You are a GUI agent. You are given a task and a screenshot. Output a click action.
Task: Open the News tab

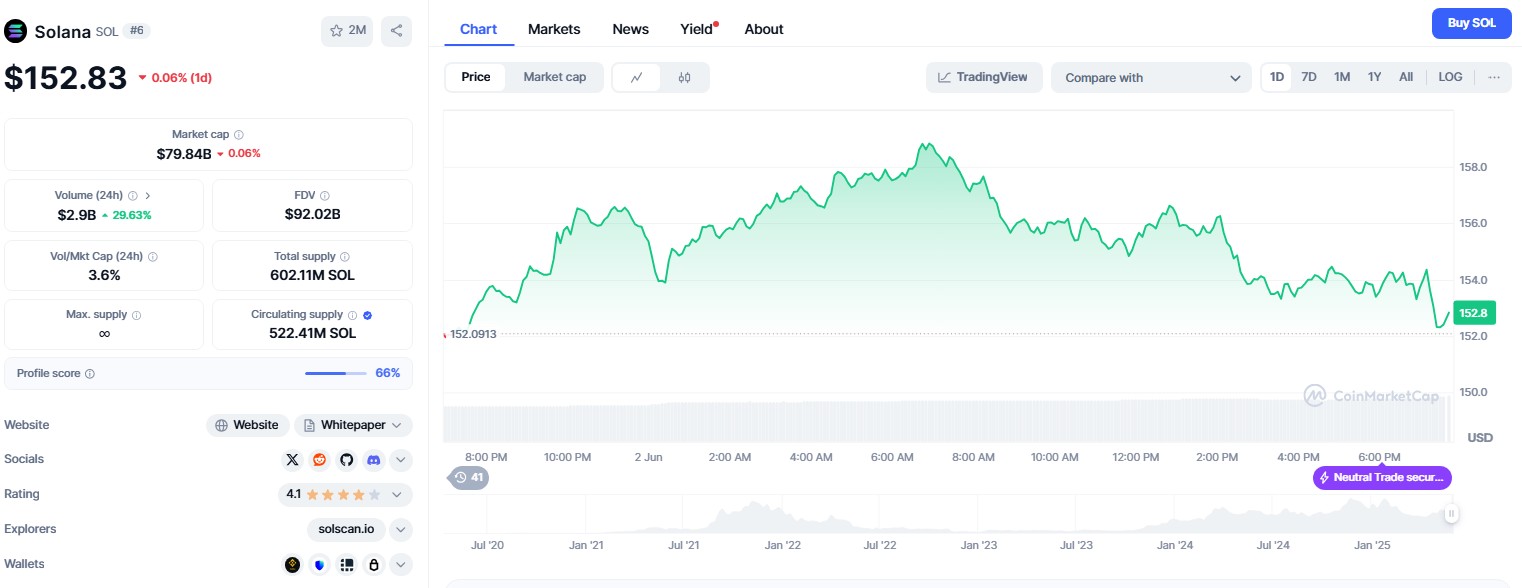[630, 29]
